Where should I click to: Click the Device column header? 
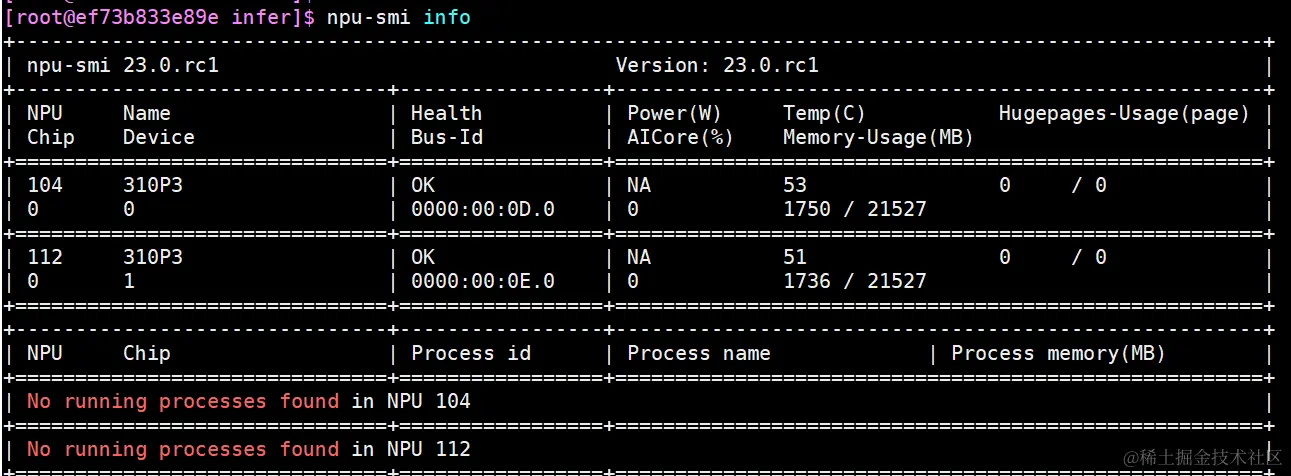[159, 137]
